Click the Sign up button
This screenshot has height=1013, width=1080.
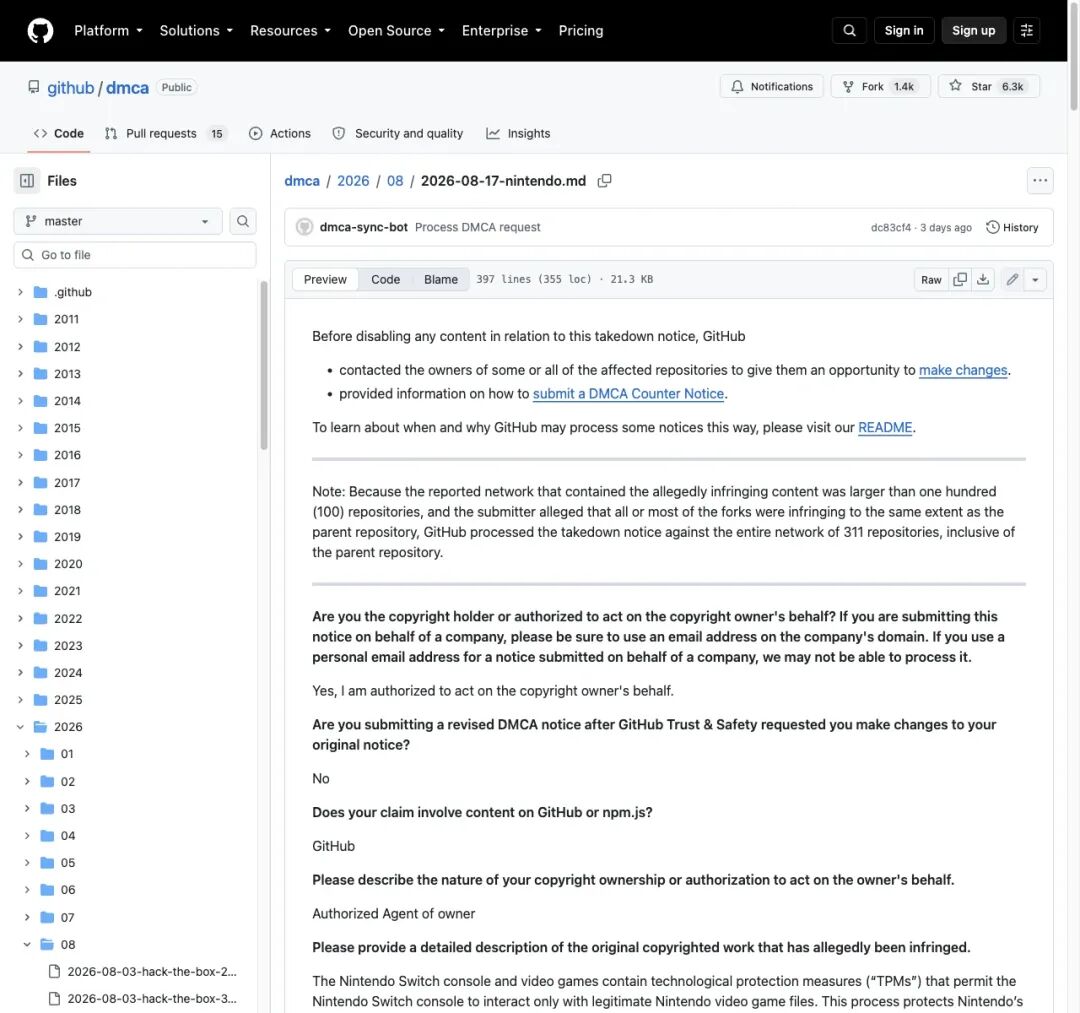click(973, 30)
